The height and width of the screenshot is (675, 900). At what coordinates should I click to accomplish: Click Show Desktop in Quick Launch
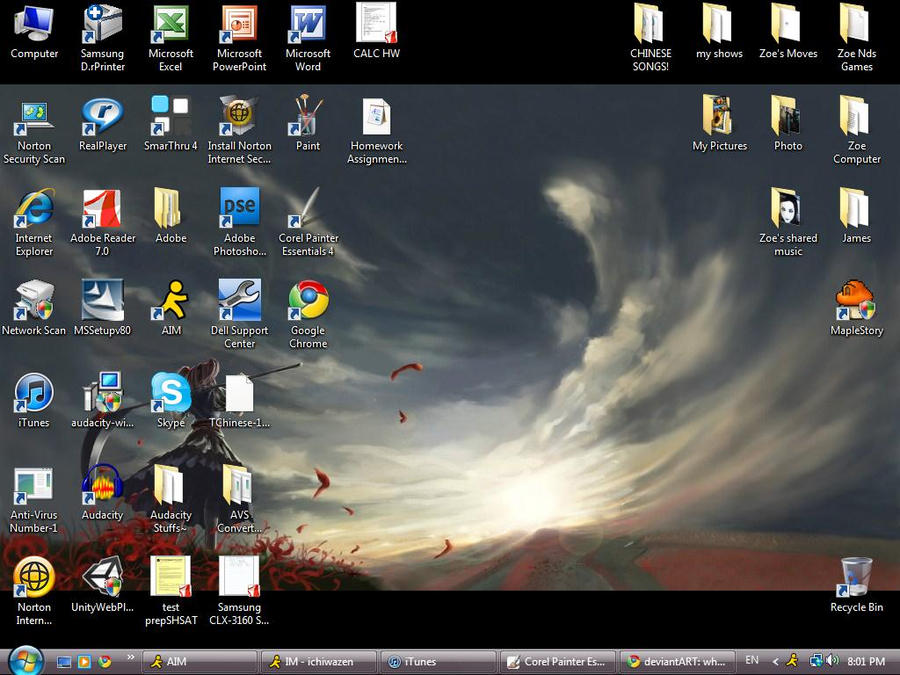(64, 662)
